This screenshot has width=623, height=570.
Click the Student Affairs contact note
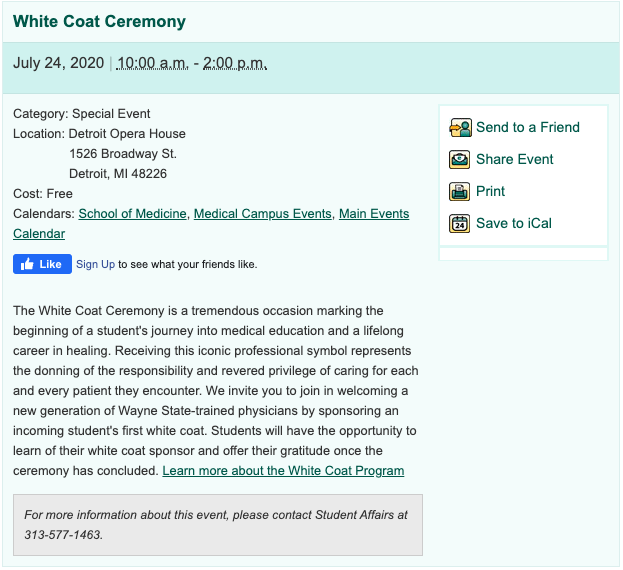[216, 524]
